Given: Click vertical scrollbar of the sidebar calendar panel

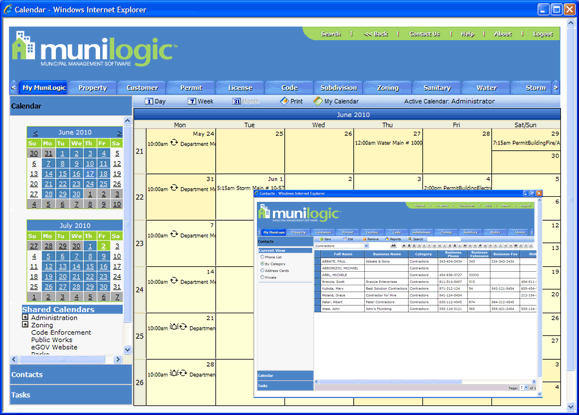Looking at the screenshot, I should [x=127, y=235].
